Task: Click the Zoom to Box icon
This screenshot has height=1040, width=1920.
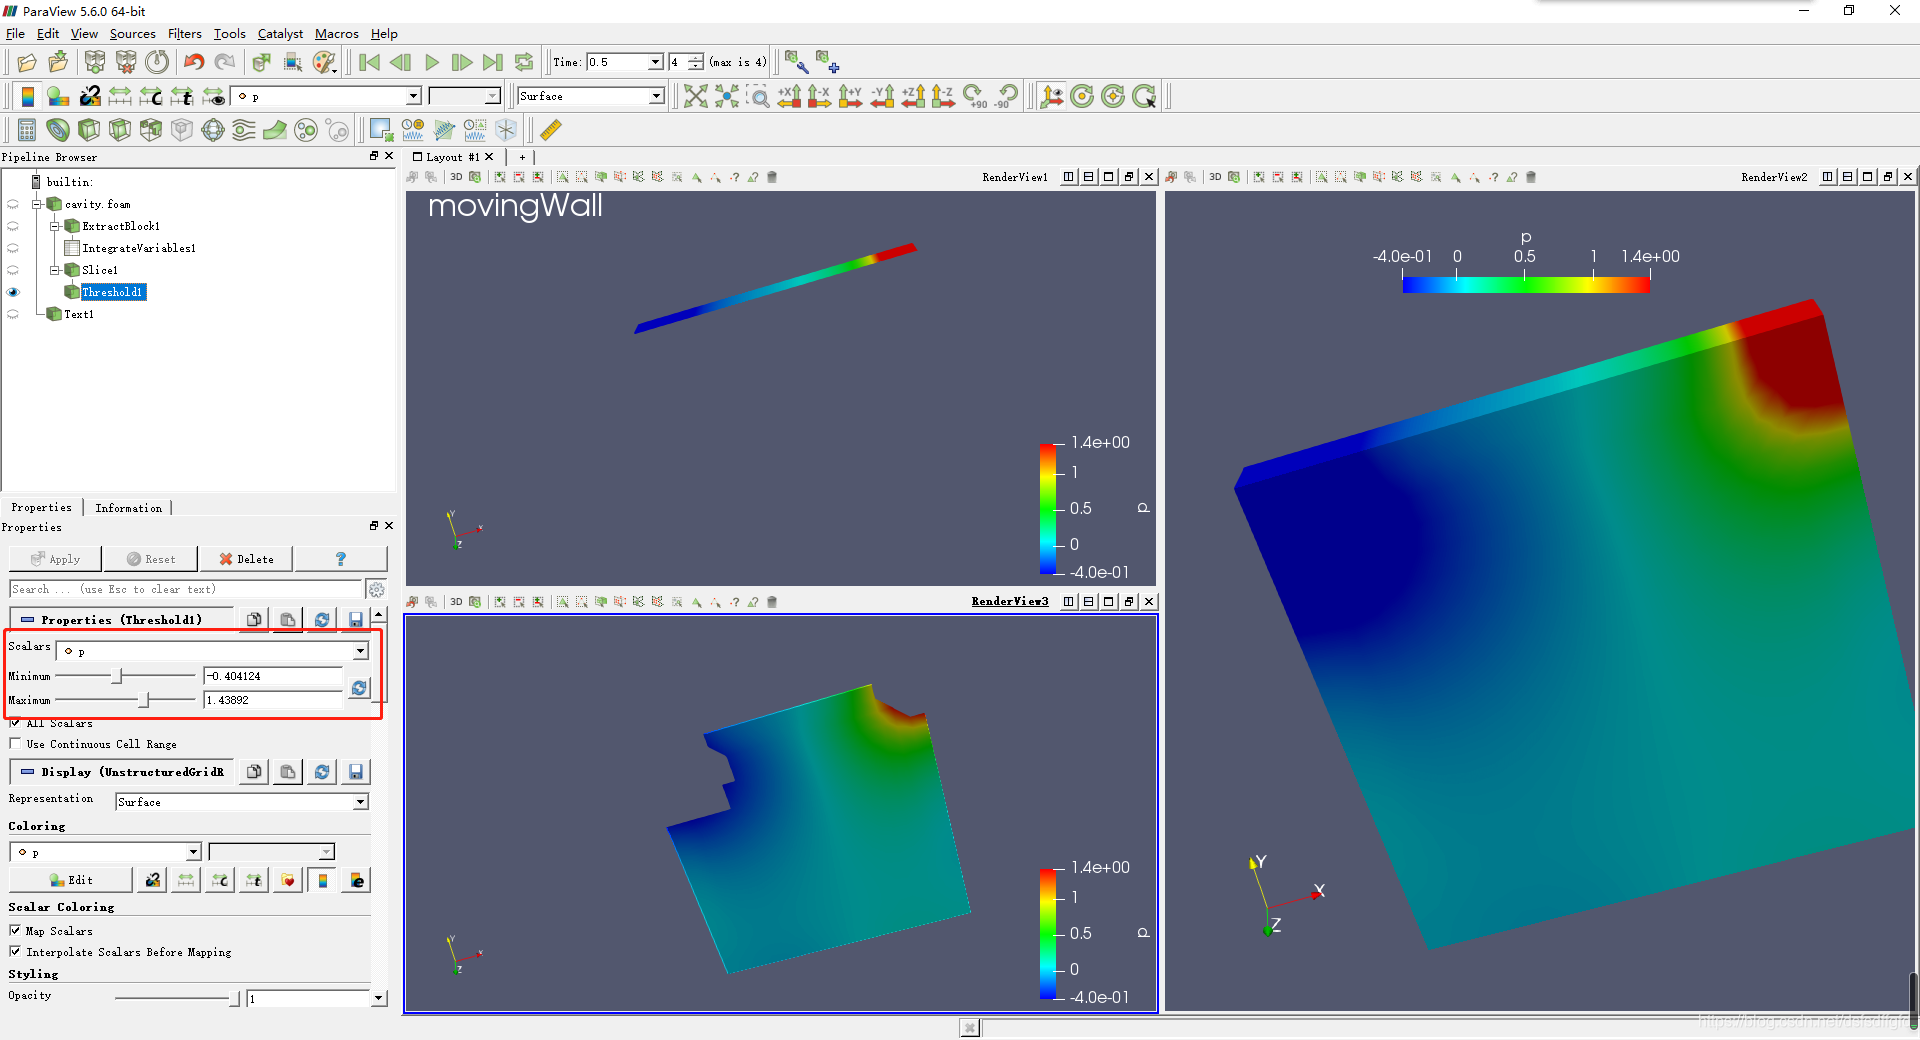Action: (x=759, y=96)
